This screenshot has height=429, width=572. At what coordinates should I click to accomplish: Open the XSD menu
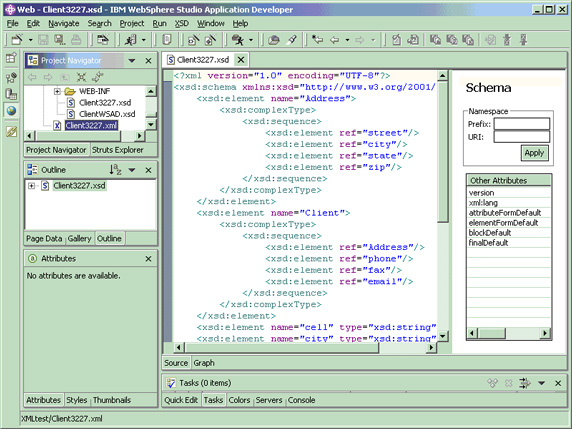pyautogui.click(x=181, y=24)
